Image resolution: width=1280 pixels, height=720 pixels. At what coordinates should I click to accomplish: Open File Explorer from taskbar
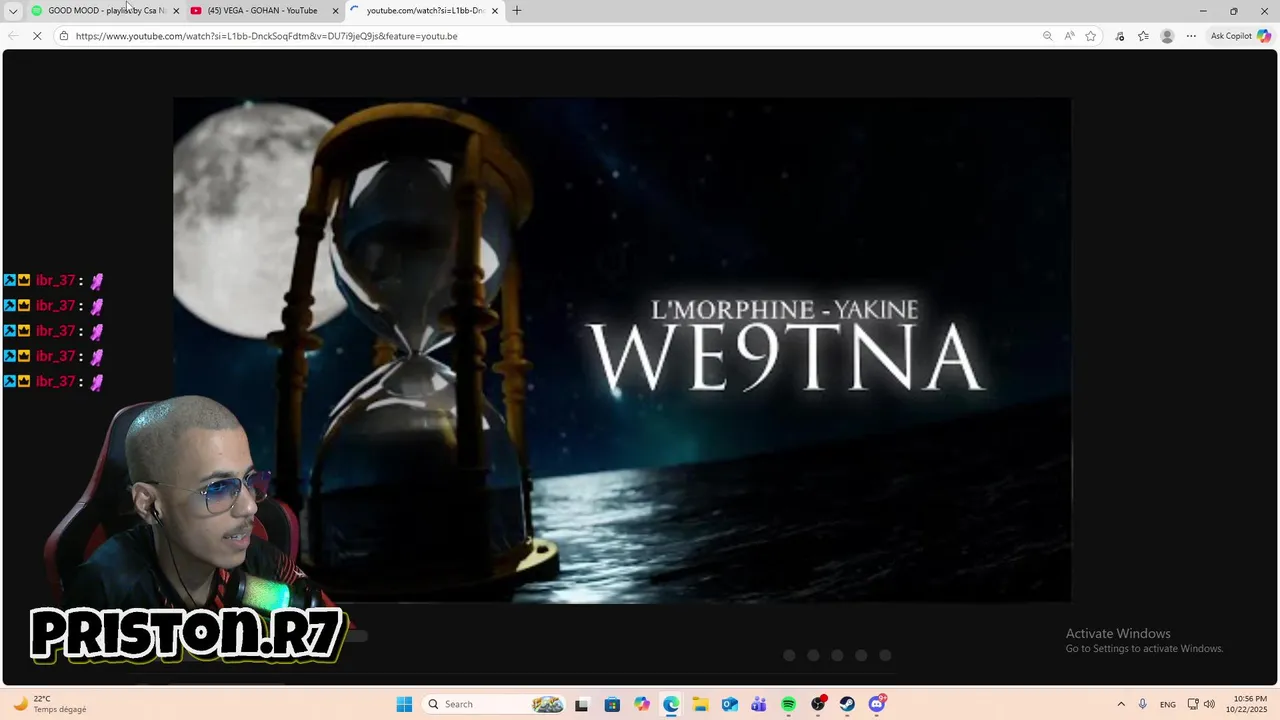point(700,704)
